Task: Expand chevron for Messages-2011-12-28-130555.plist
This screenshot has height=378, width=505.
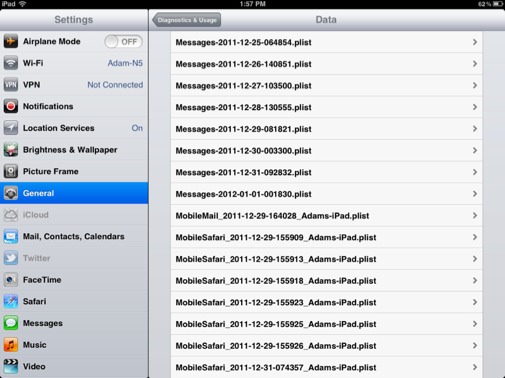Action: 475,107
